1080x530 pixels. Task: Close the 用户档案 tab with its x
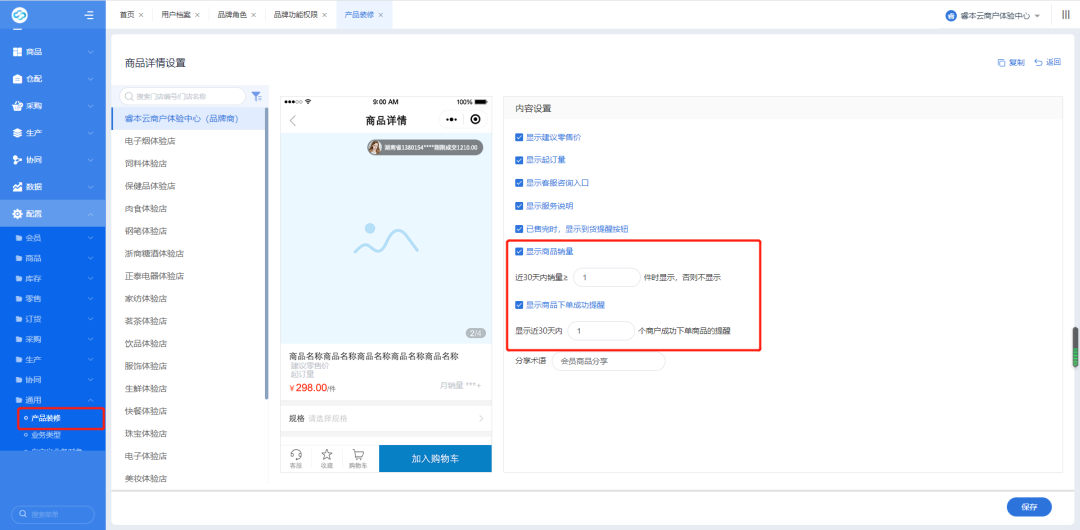click(x=197, y=14)
